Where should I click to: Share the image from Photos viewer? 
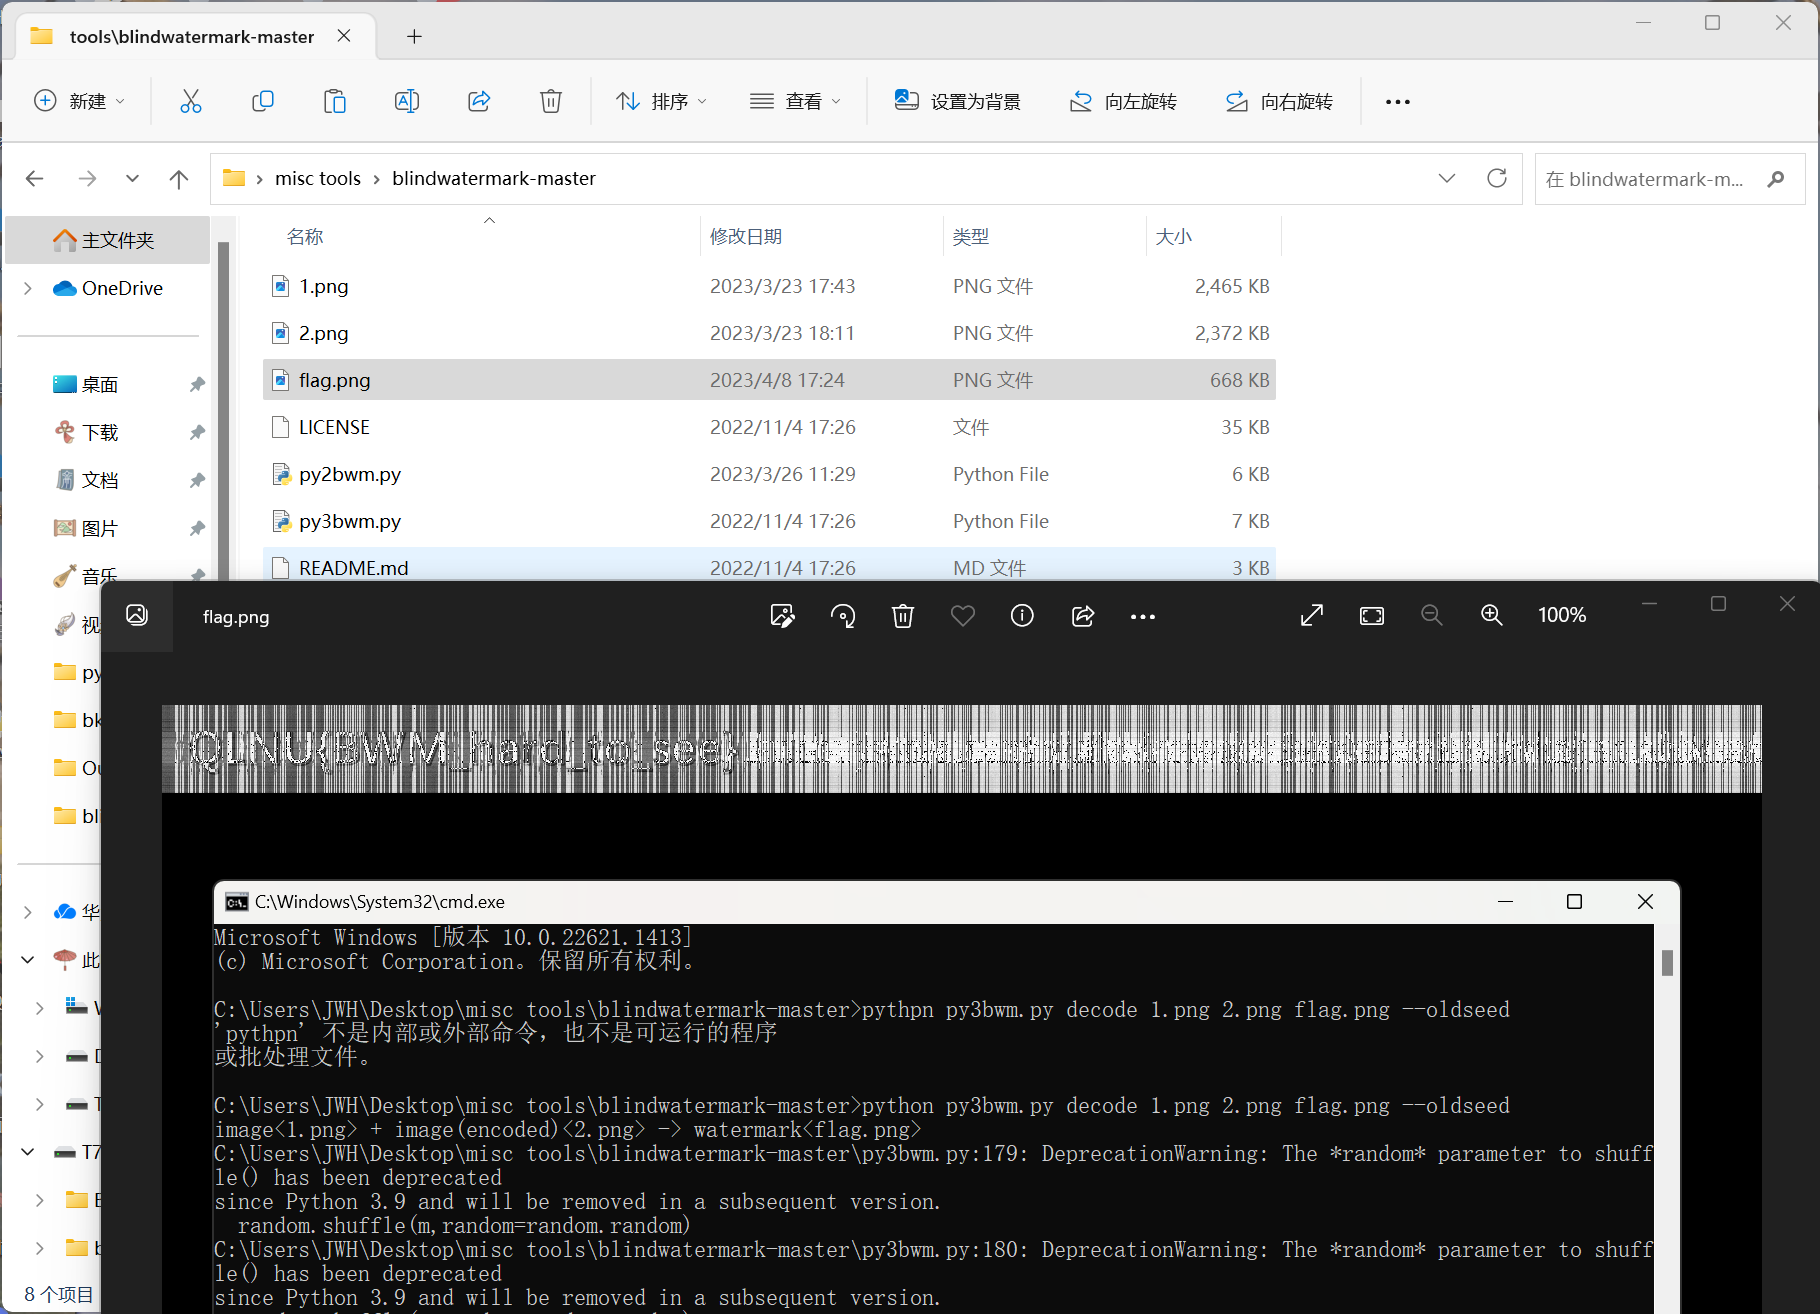click(1083, 616)
